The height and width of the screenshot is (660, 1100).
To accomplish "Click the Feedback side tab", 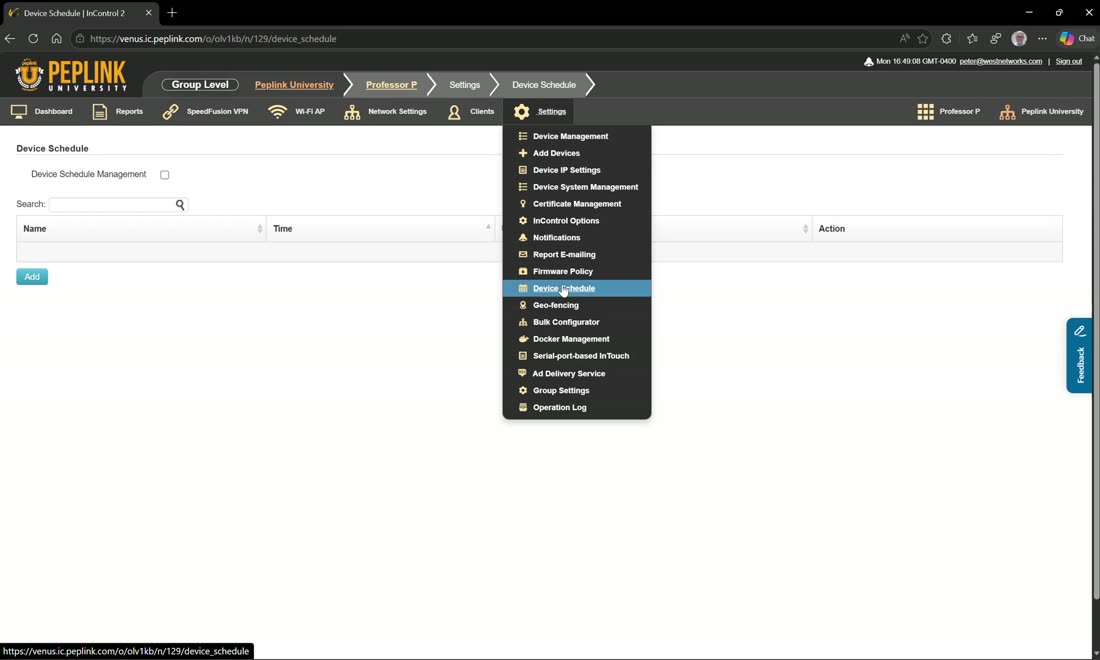I will tap(1080, 356).
